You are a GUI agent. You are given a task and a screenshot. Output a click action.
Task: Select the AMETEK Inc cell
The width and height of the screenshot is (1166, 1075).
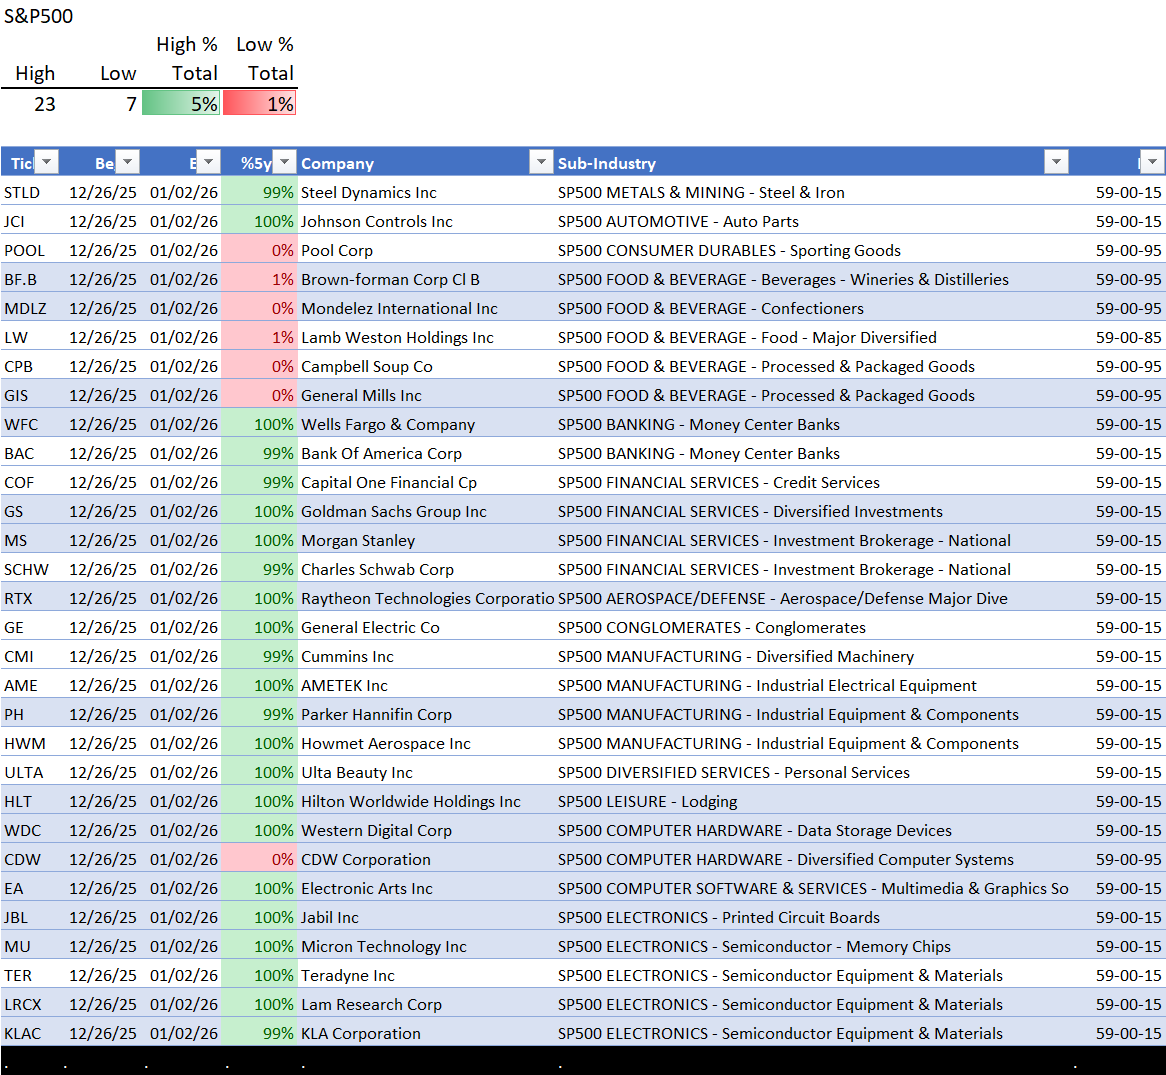click(x=426, y=685)
